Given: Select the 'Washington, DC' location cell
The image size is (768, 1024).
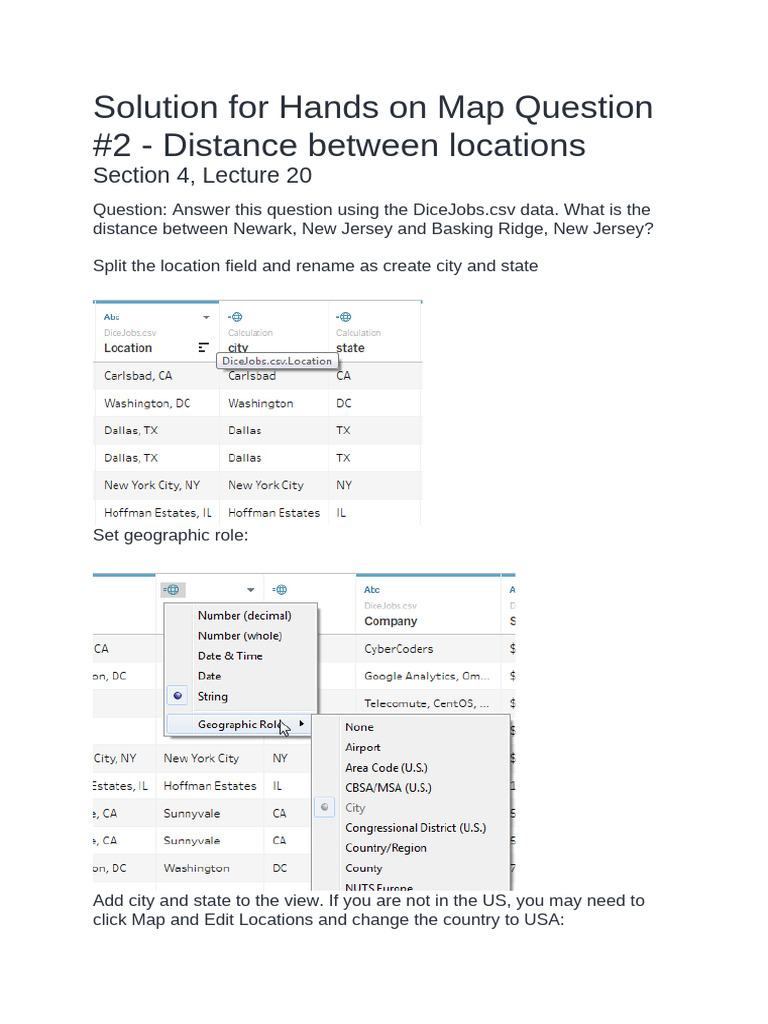Looking at the screenshot, I should coord(147,403).
